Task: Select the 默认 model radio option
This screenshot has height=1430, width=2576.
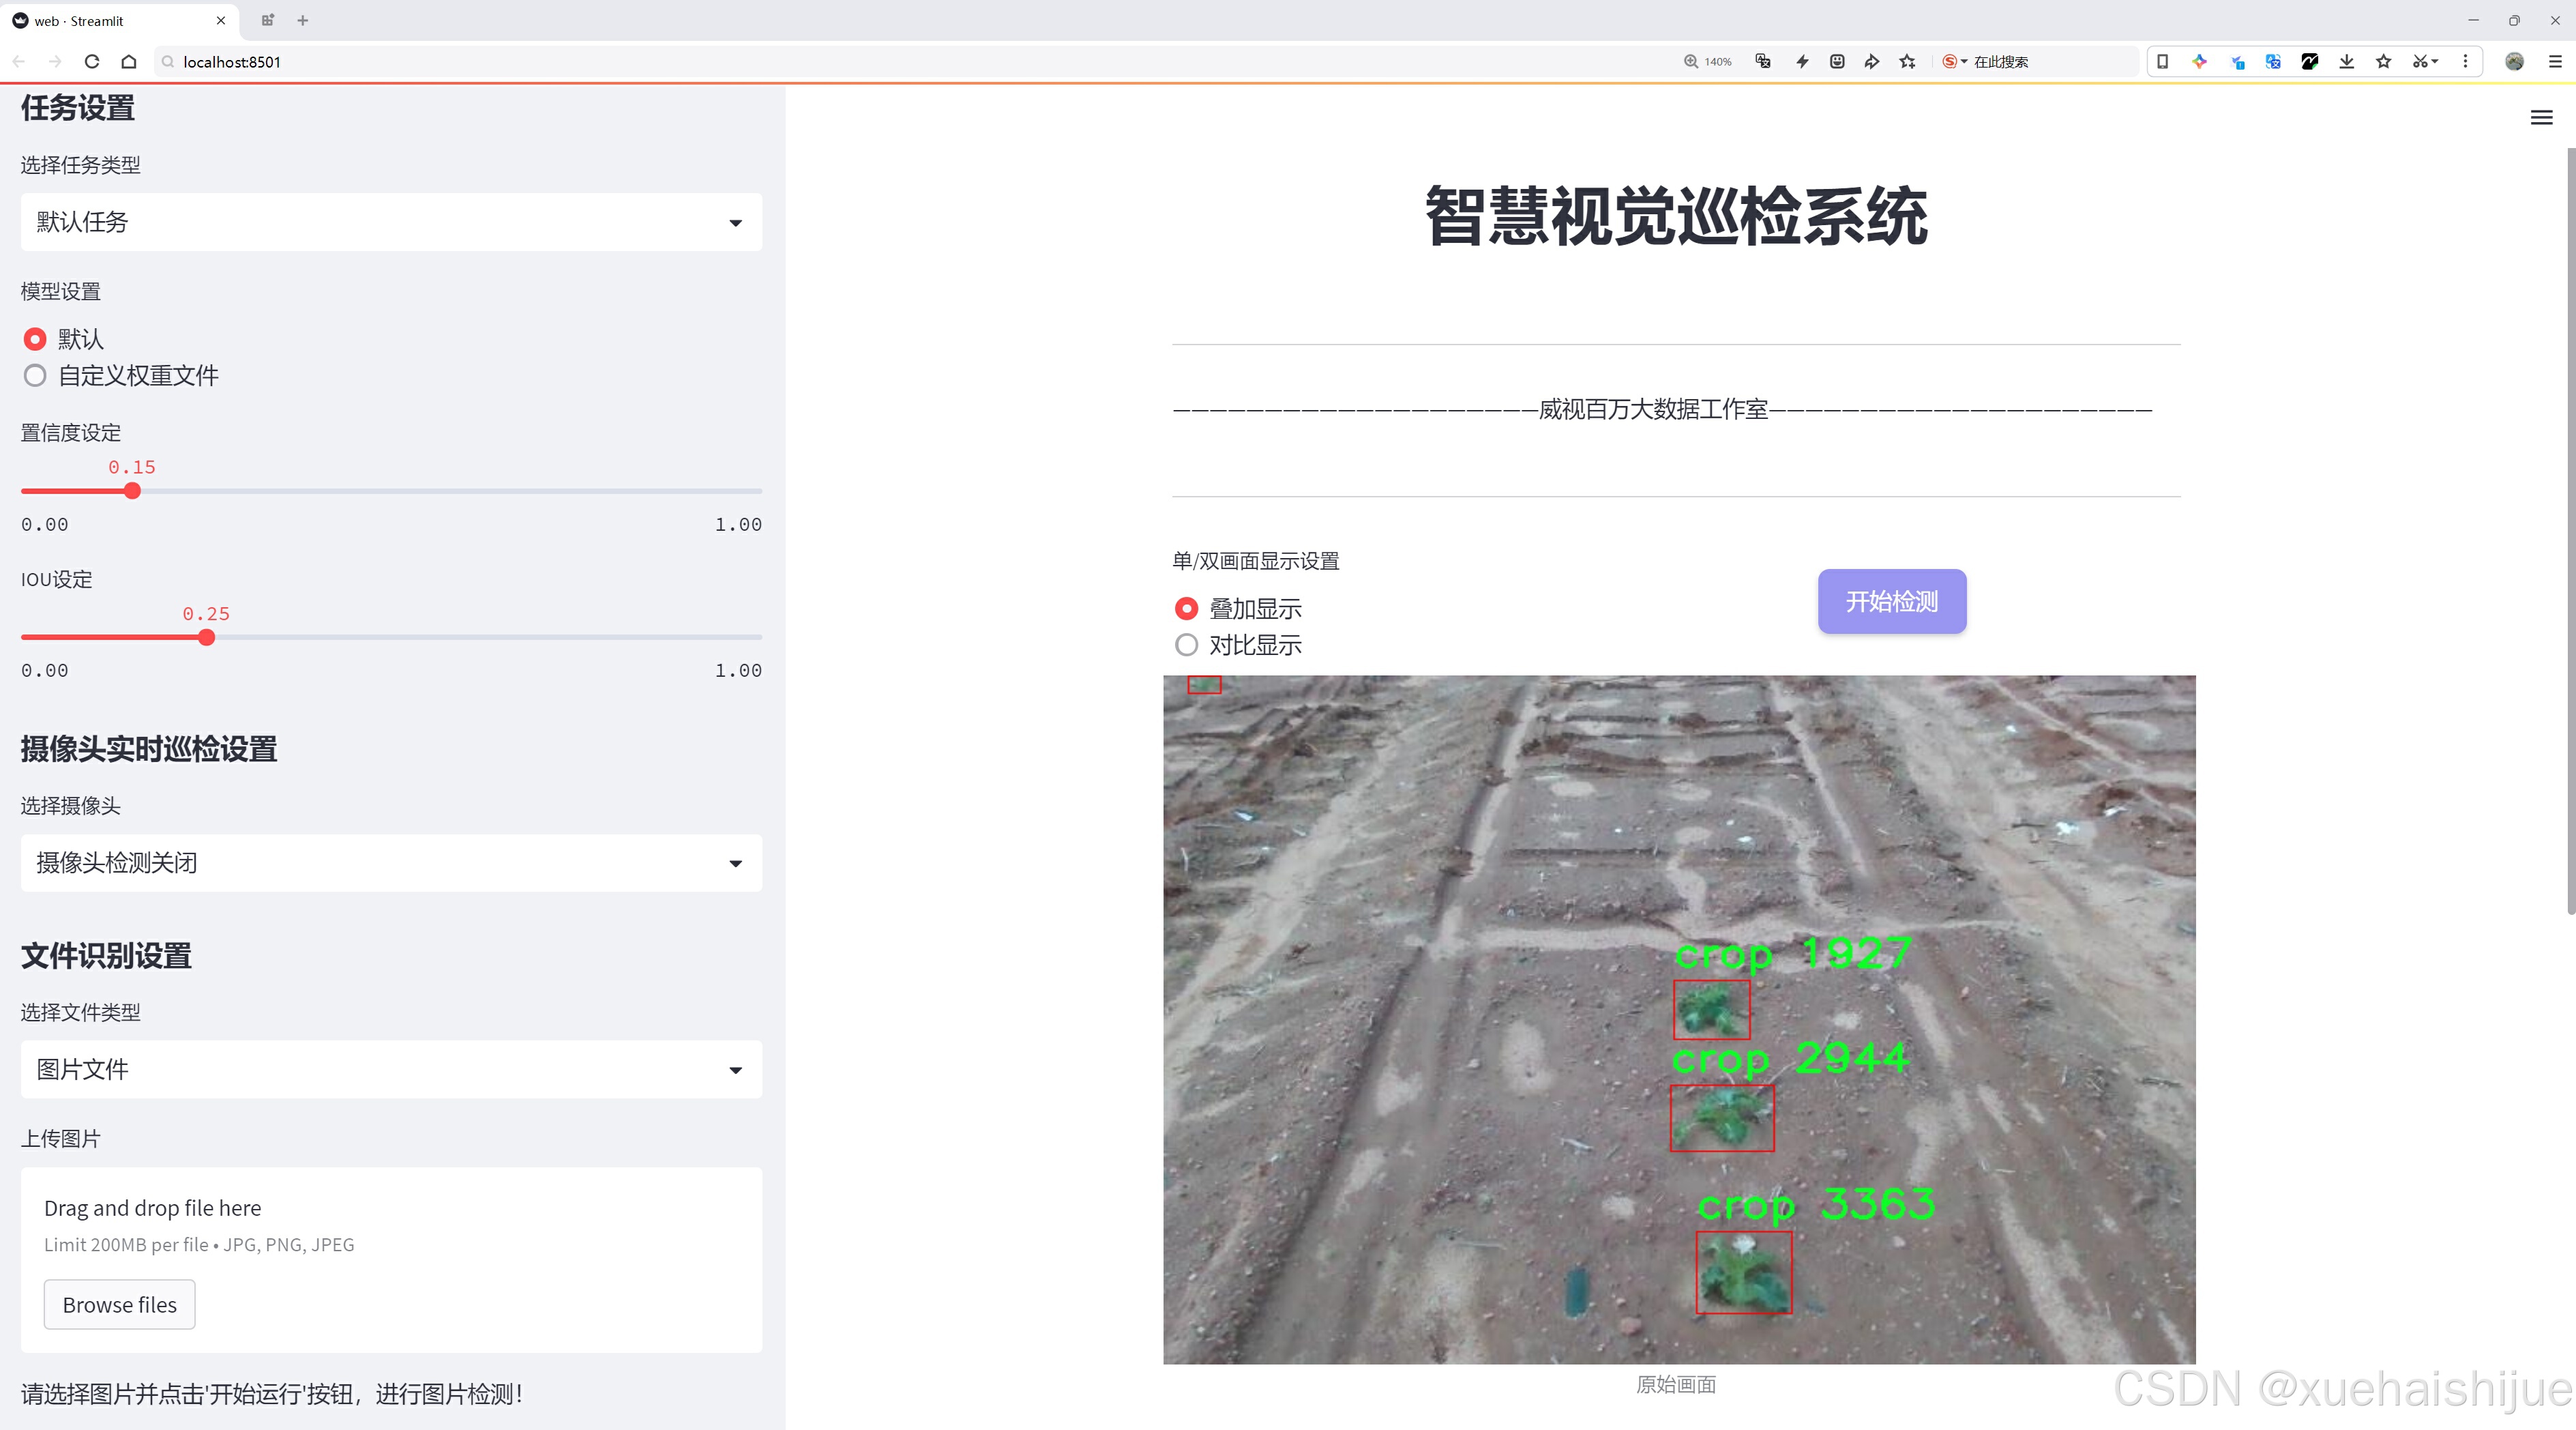Action: pos(35,340)
